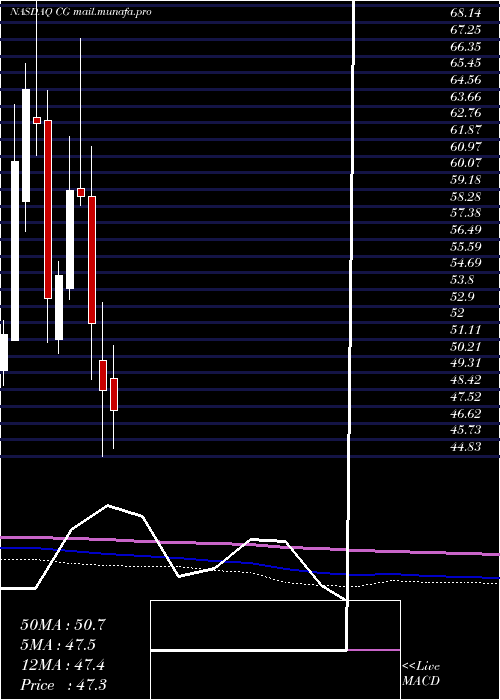Click the 'NASDAQ CG mail.munafa.pro' title text

(x=81, y=12)
